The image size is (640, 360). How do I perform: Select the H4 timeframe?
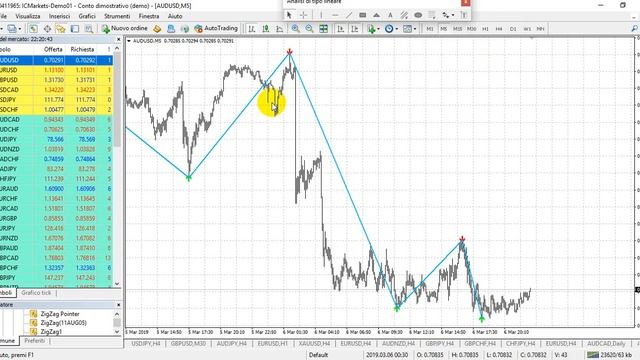pos(499,29)
